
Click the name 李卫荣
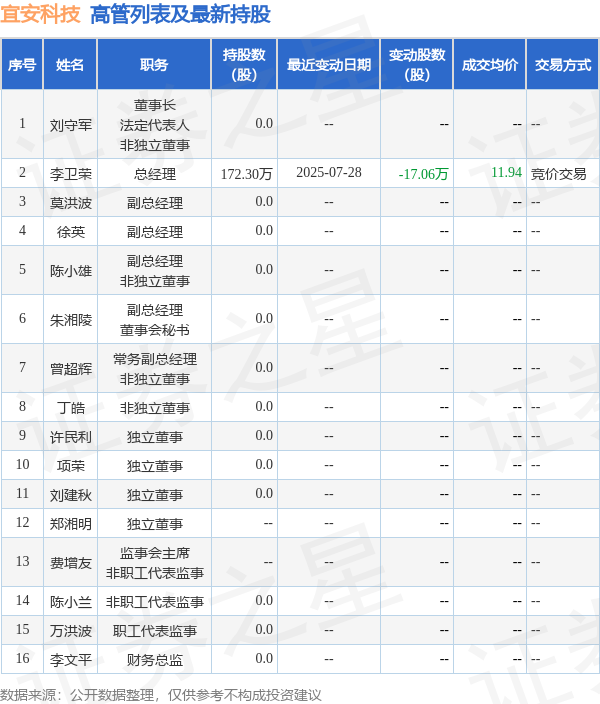coord(71,174)
